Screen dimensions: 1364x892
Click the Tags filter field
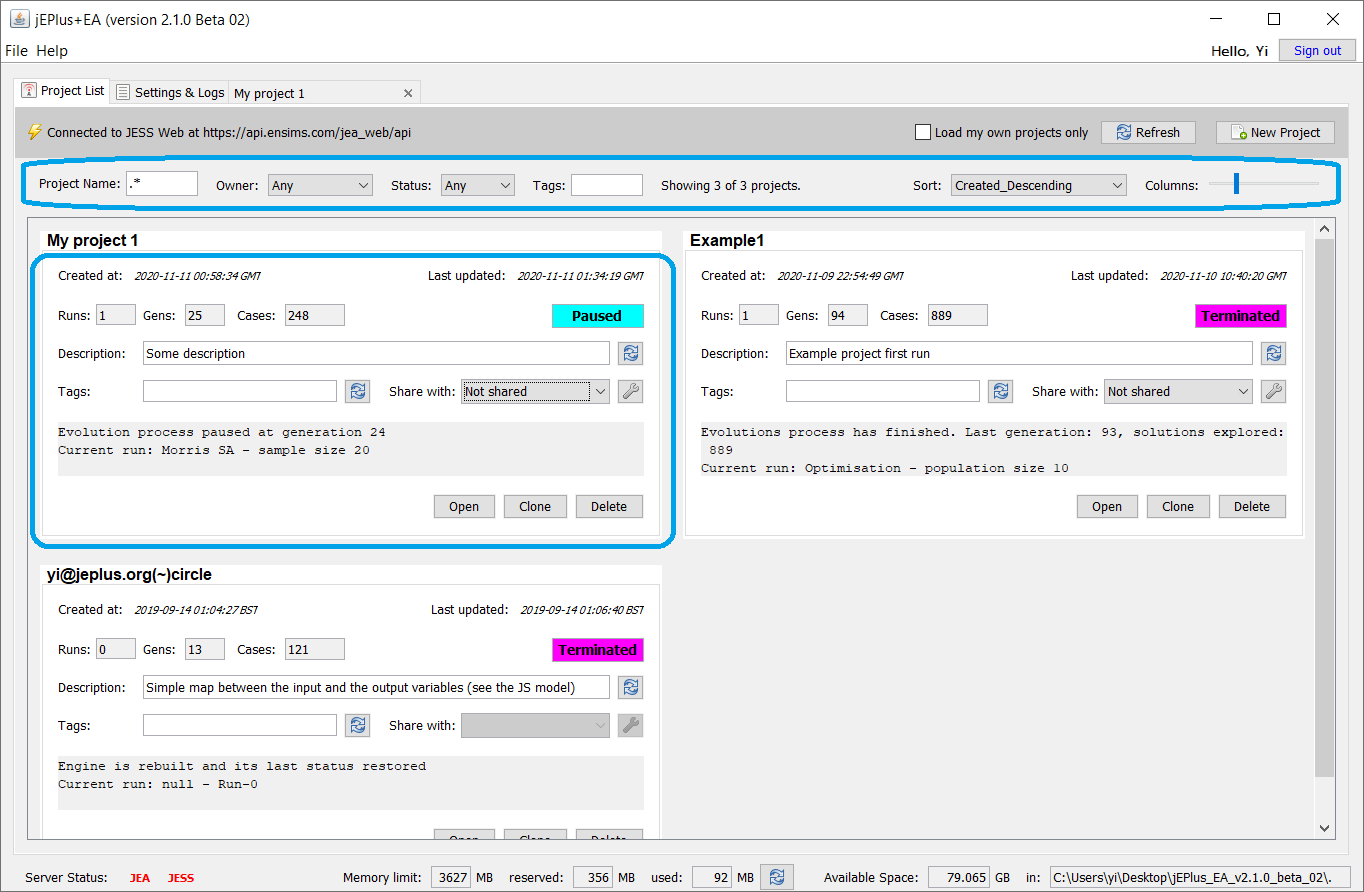(607, 185)
